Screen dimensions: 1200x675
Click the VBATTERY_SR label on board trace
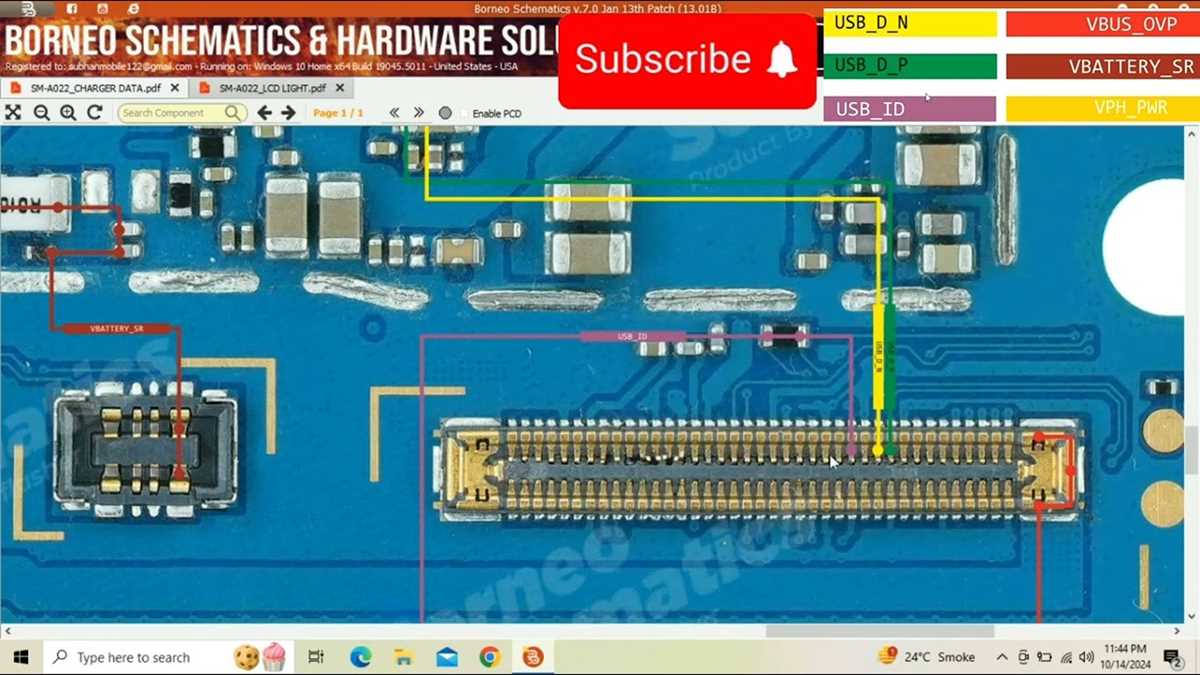click(x=116, y=328)
